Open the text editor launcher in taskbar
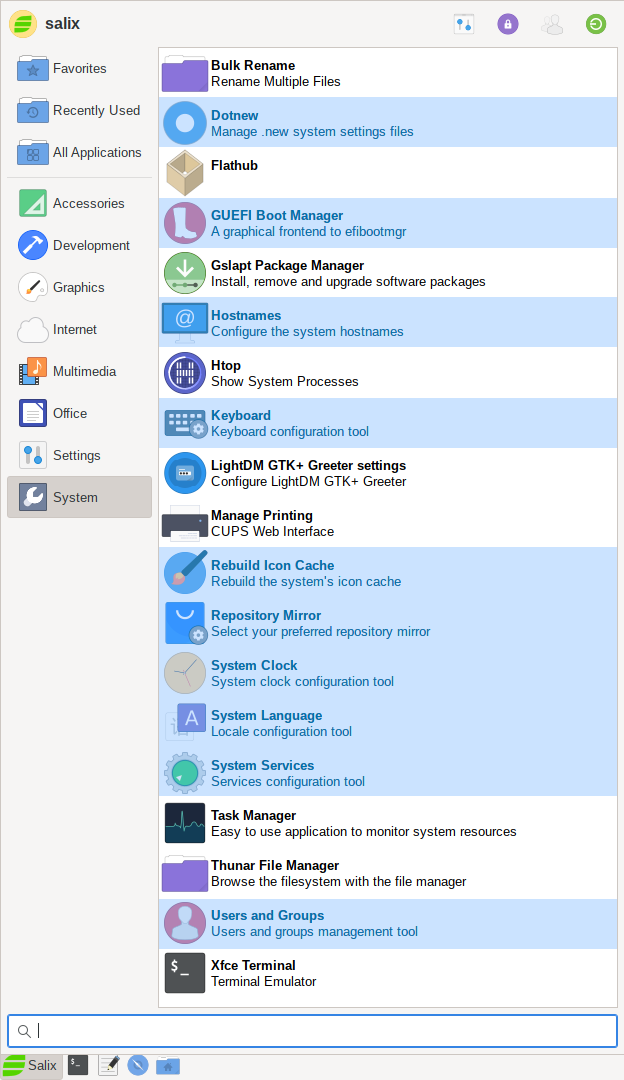Image resolution: width=624 pixels, height=1080 pixels. click(x=108, y=1066)
